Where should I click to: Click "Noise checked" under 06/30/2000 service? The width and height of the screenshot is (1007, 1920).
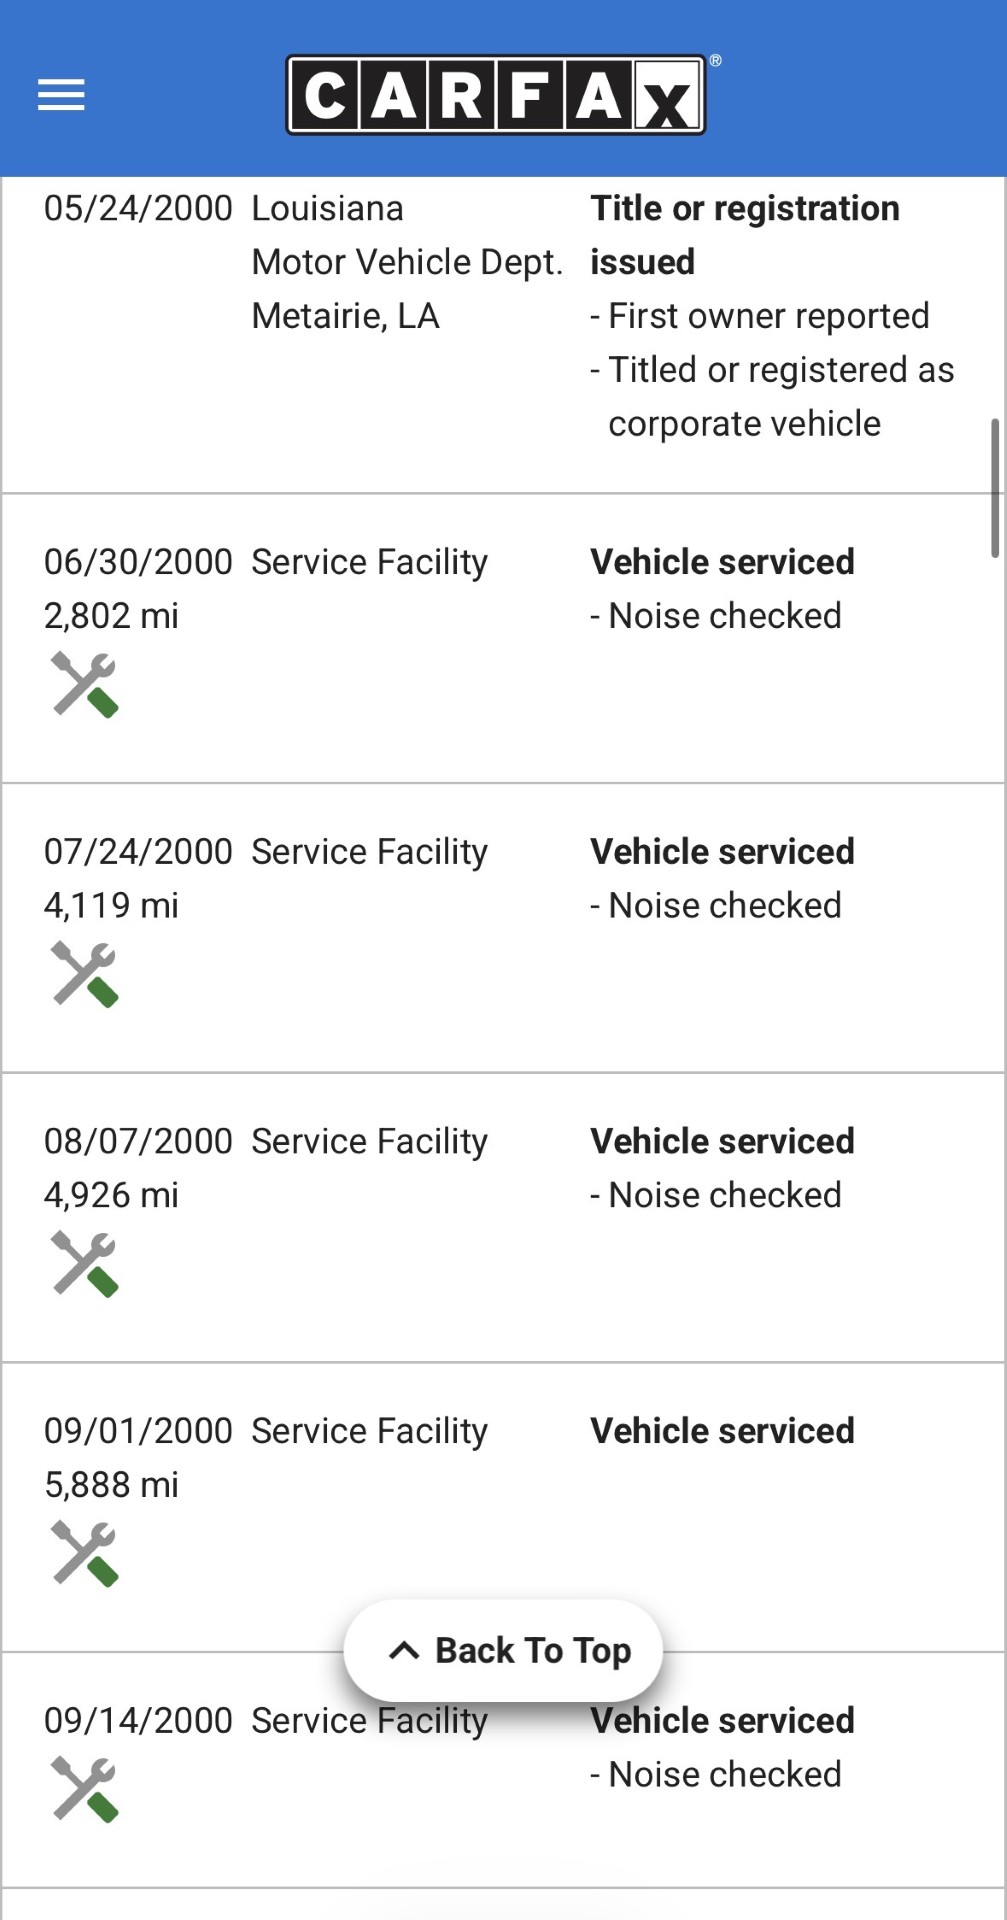pyautogui.click(x=724, y=616)
